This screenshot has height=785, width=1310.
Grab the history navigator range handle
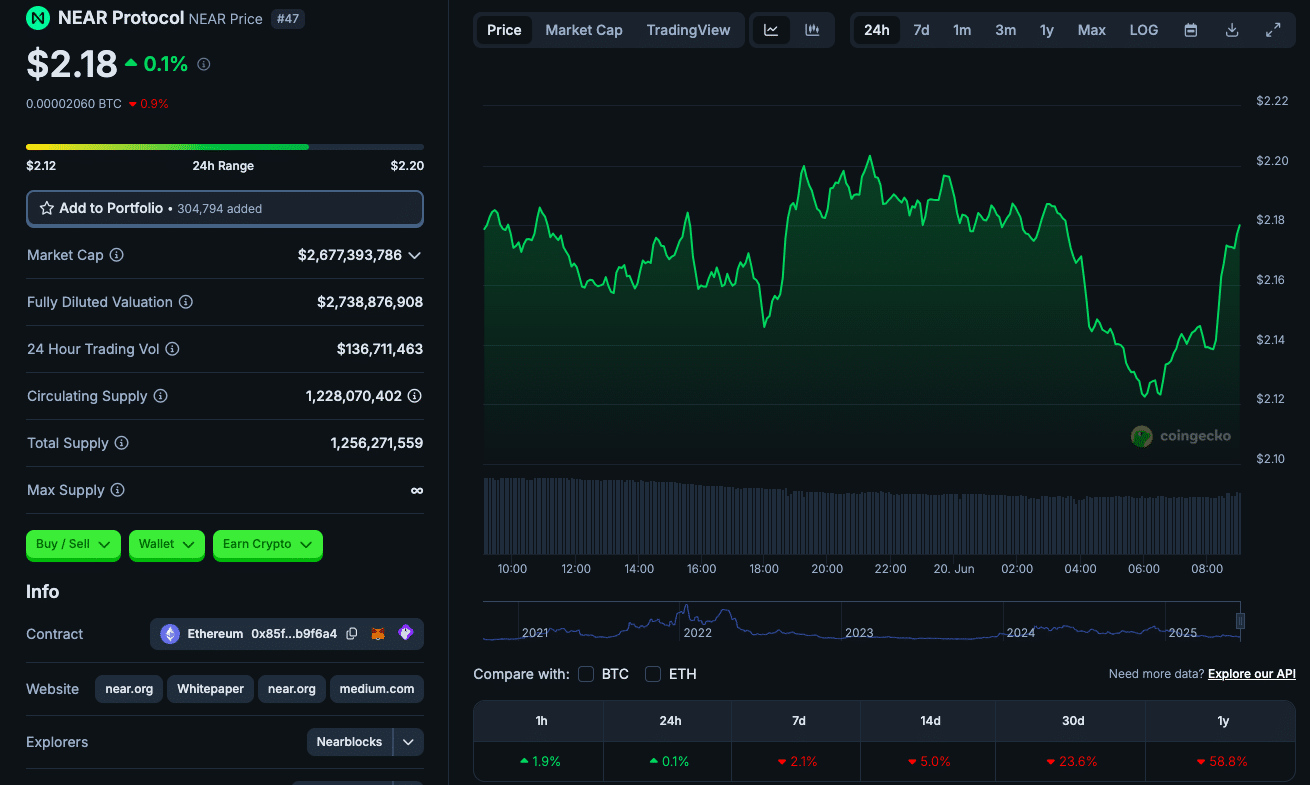click(x=1240, y=621)
